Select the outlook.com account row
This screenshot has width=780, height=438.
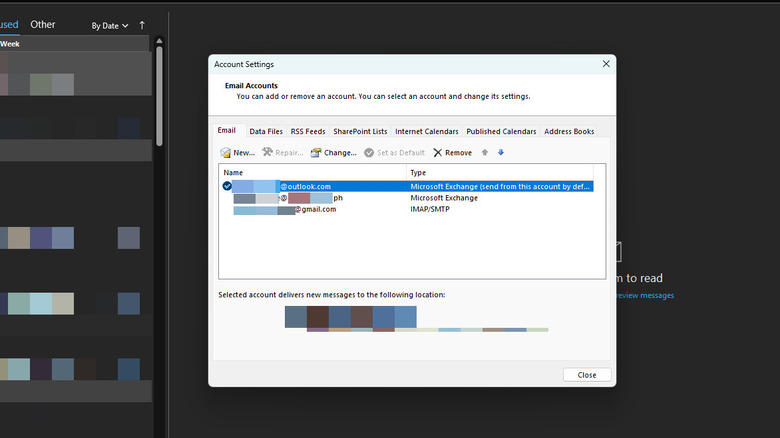tap(407, 186)
